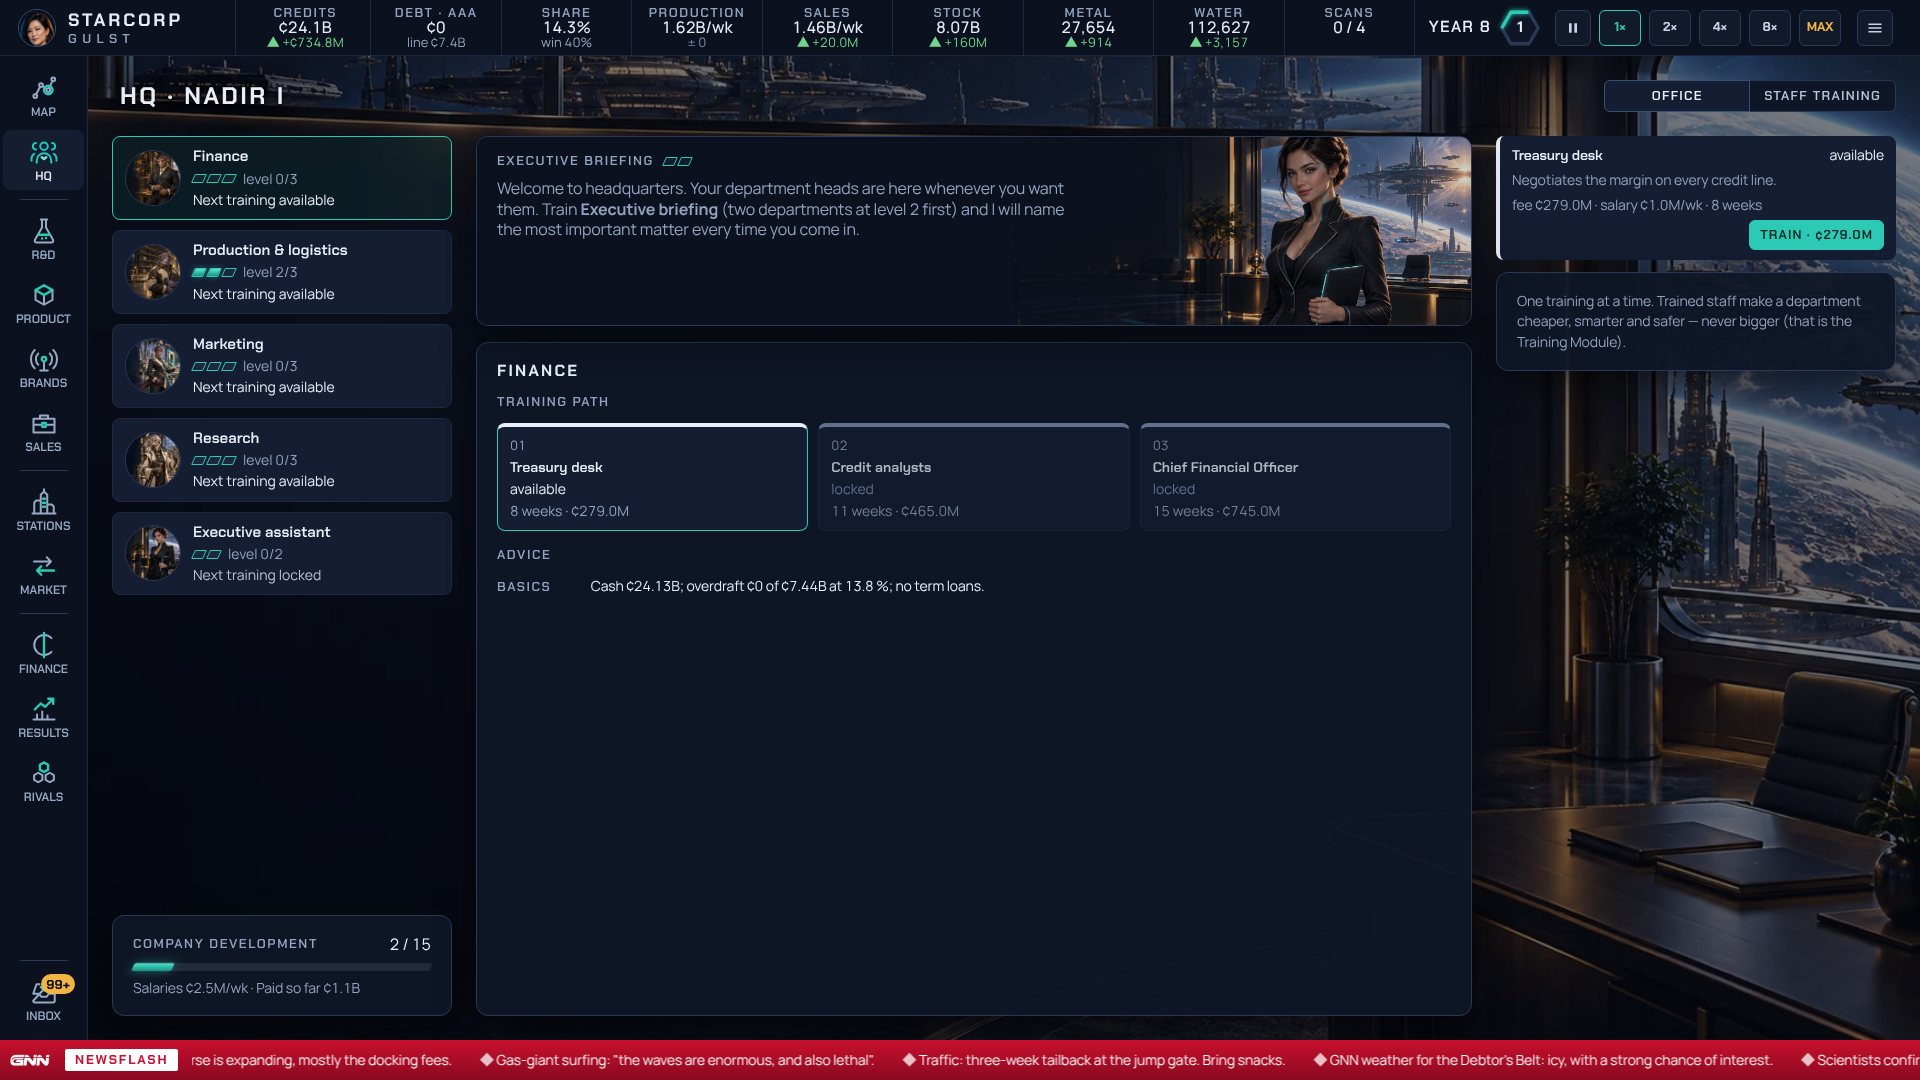1920x1080 pixels.
Task: Click the Company Development progress bar
Action: pos(282,967)
